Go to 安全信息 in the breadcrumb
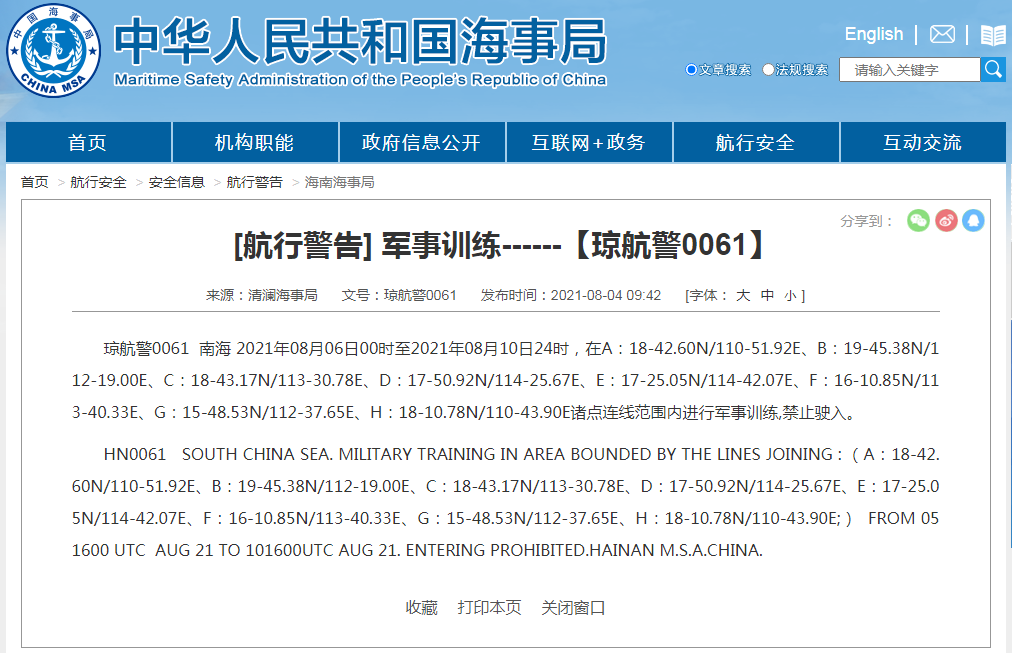Screen dimensions: 1012x653 [x=176, y=182]
